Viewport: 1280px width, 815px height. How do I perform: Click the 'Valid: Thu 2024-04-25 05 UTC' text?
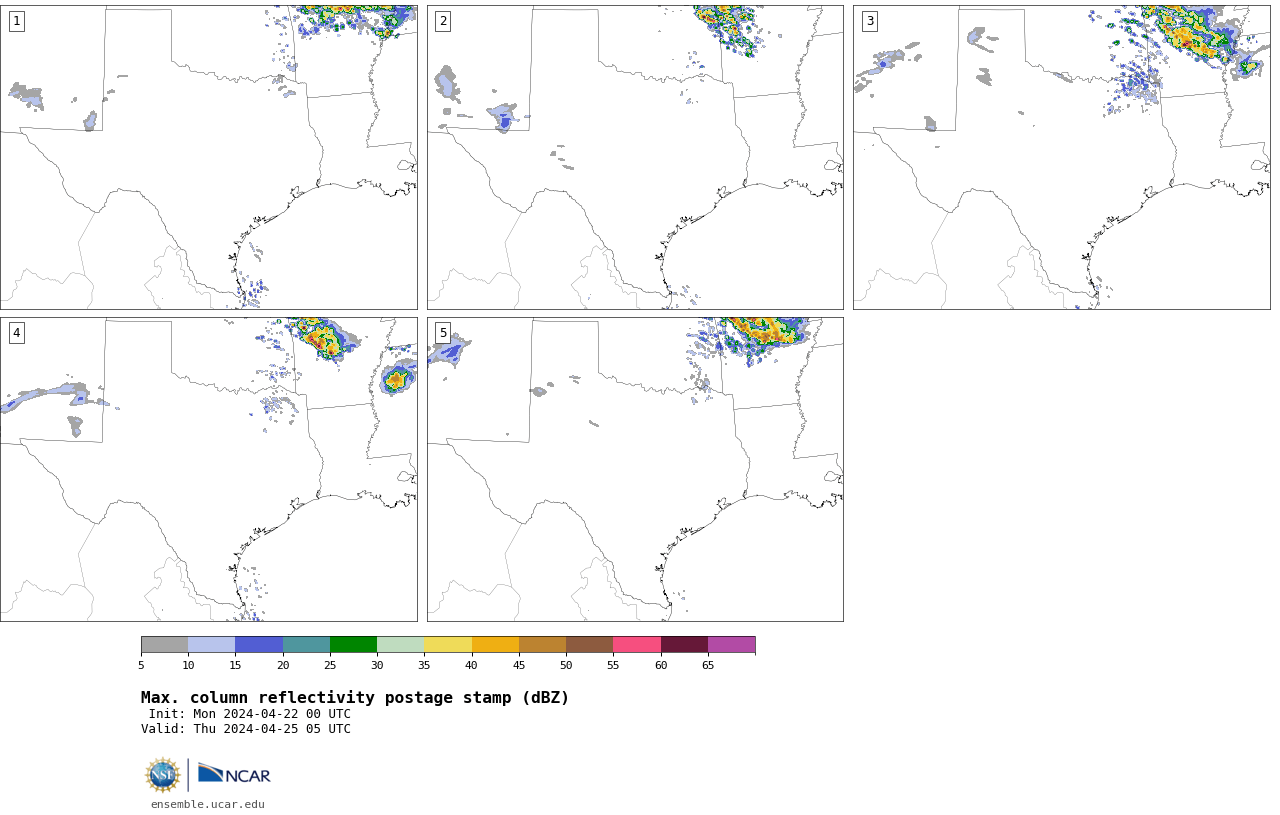pyautogui.click(x=246, y=729)
